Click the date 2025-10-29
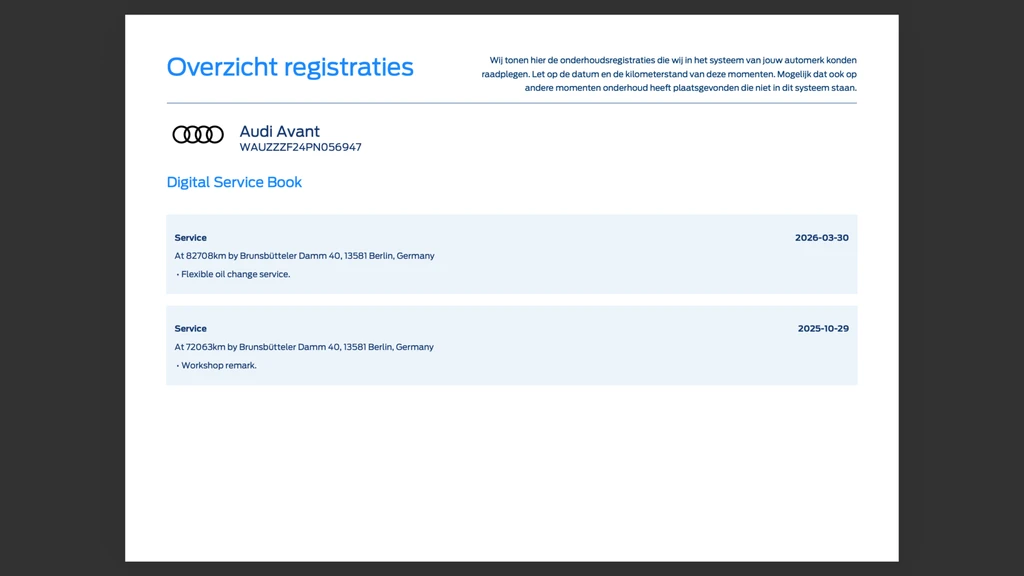Viewport: 1024px width, 576px height. pyautogui.click(x=823, y=328)
